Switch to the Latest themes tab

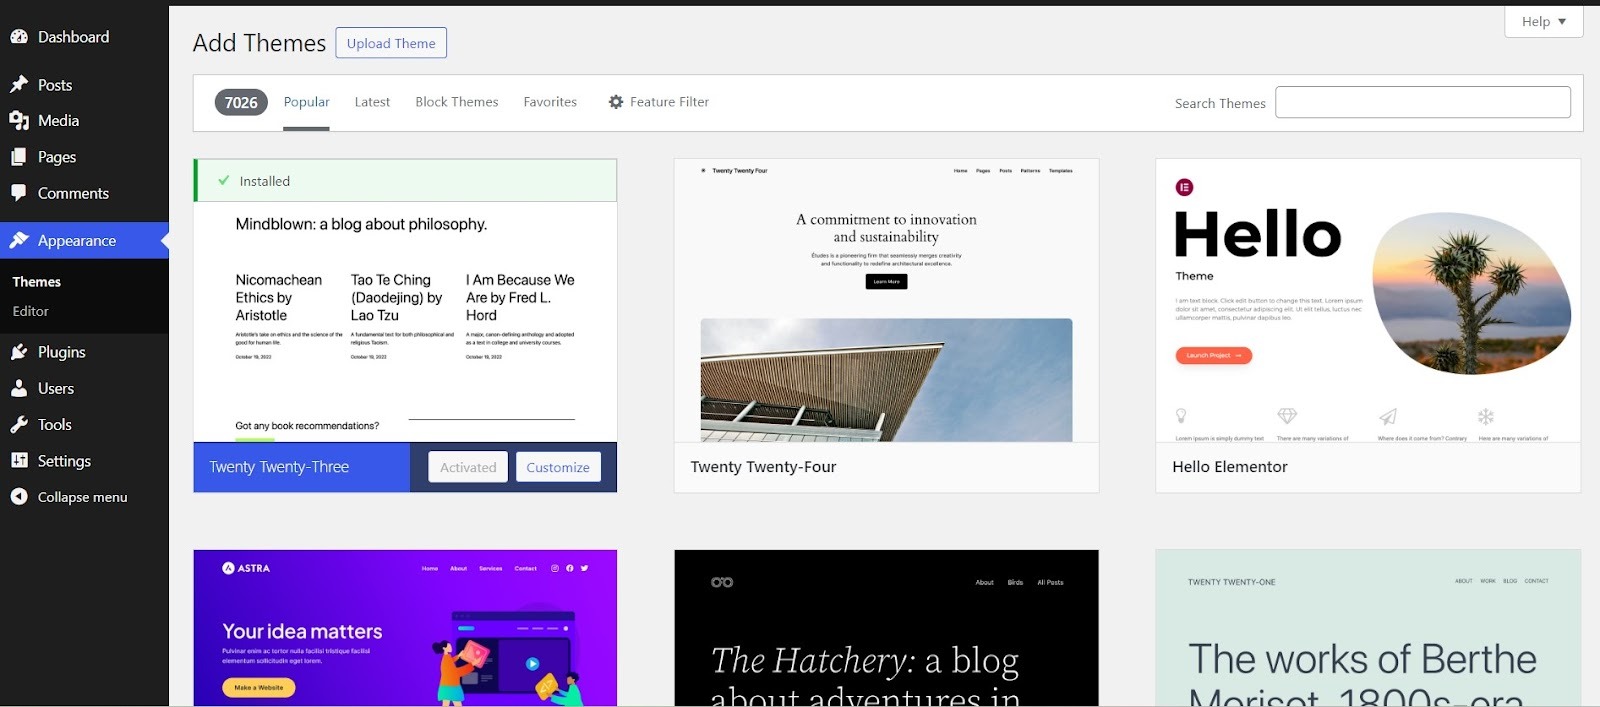coord(372,102)
